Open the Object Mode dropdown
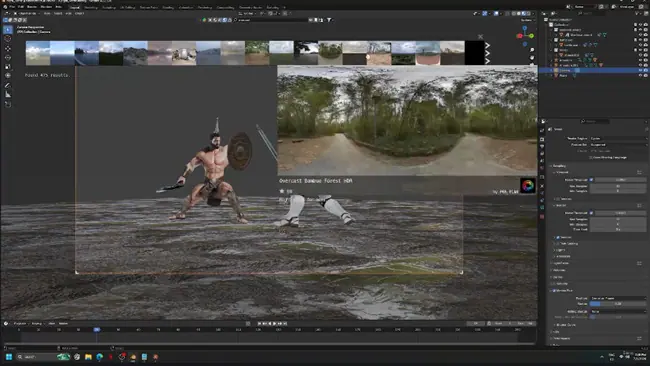Viewport: 650px width, 366px height. click(x=27, y=13)
